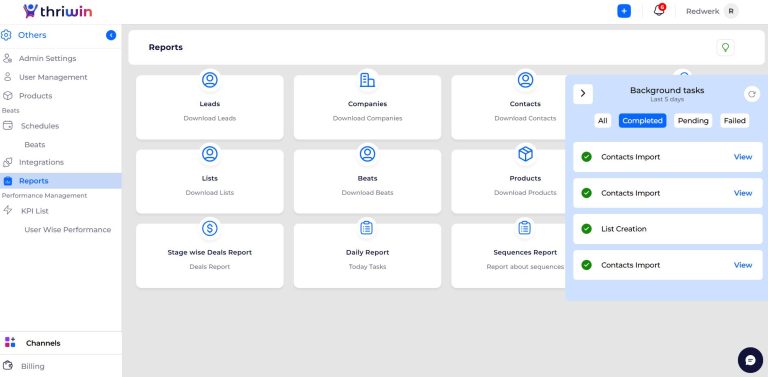Open Report about sequences

pyautogui.click(x=525, y=267)
